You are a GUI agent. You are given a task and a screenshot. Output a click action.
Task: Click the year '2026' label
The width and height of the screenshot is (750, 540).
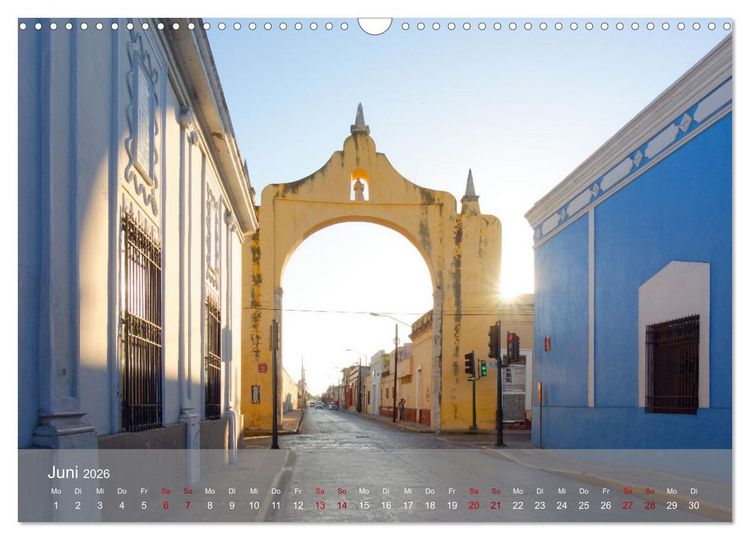(x=97, y=474)
